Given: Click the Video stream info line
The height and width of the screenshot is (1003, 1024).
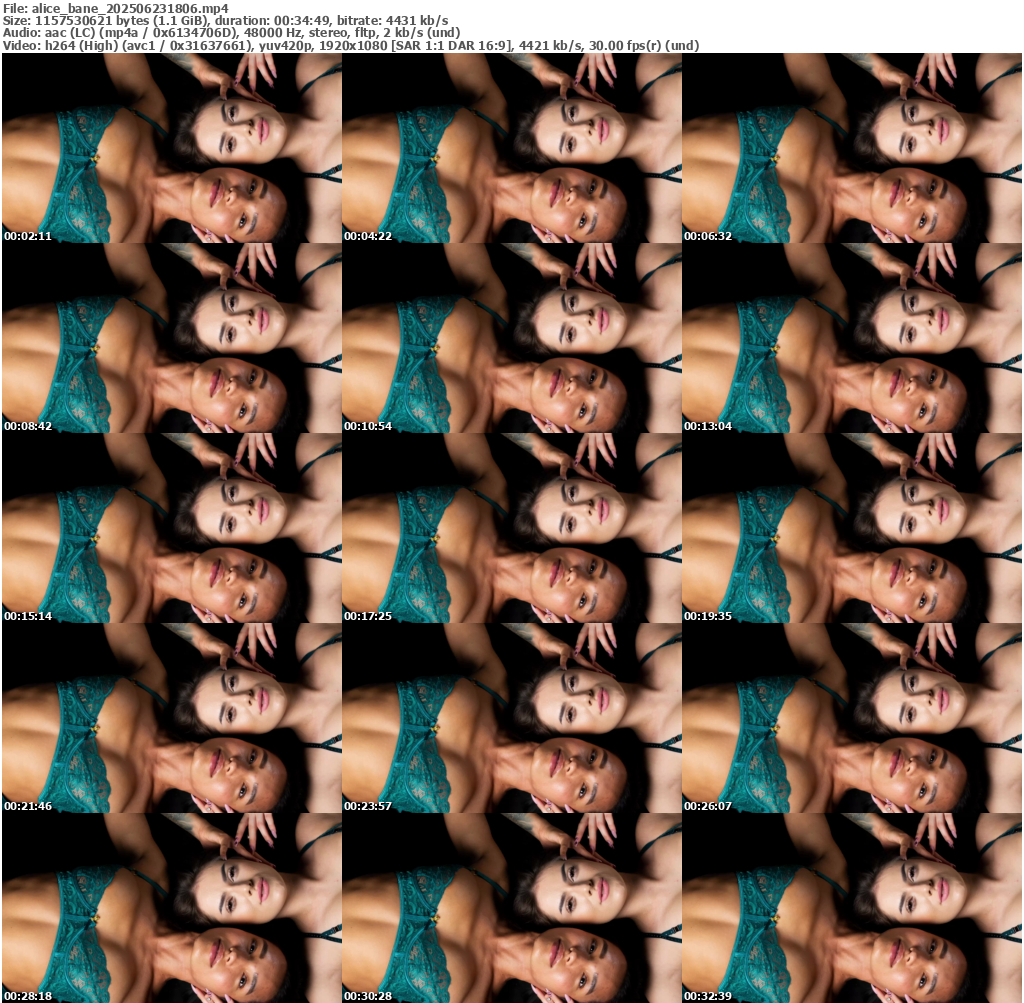Looking at the screenshot, I should click(350, 46).
